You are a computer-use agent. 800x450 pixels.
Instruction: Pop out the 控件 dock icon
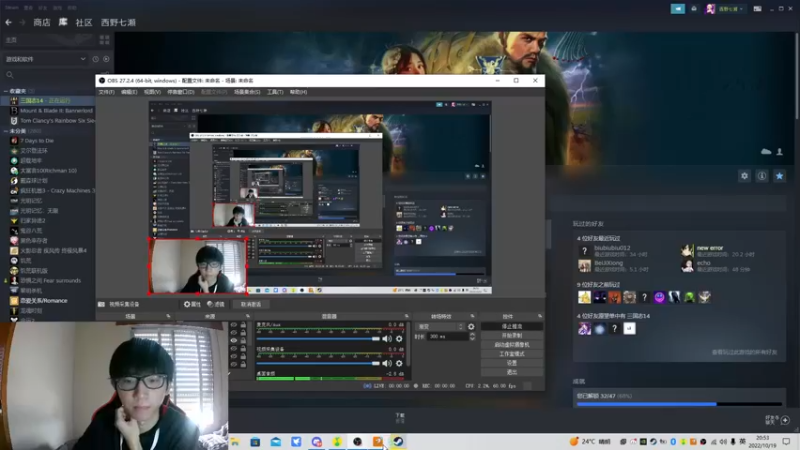[x=540, y=316]
